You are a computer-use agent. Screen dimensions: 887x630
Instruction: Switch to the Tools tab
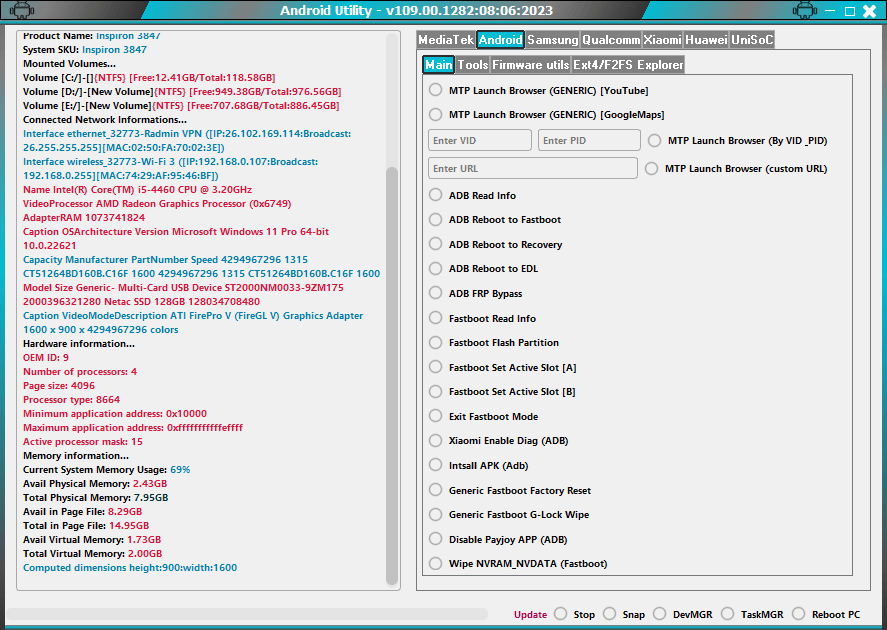click(472, 64)
